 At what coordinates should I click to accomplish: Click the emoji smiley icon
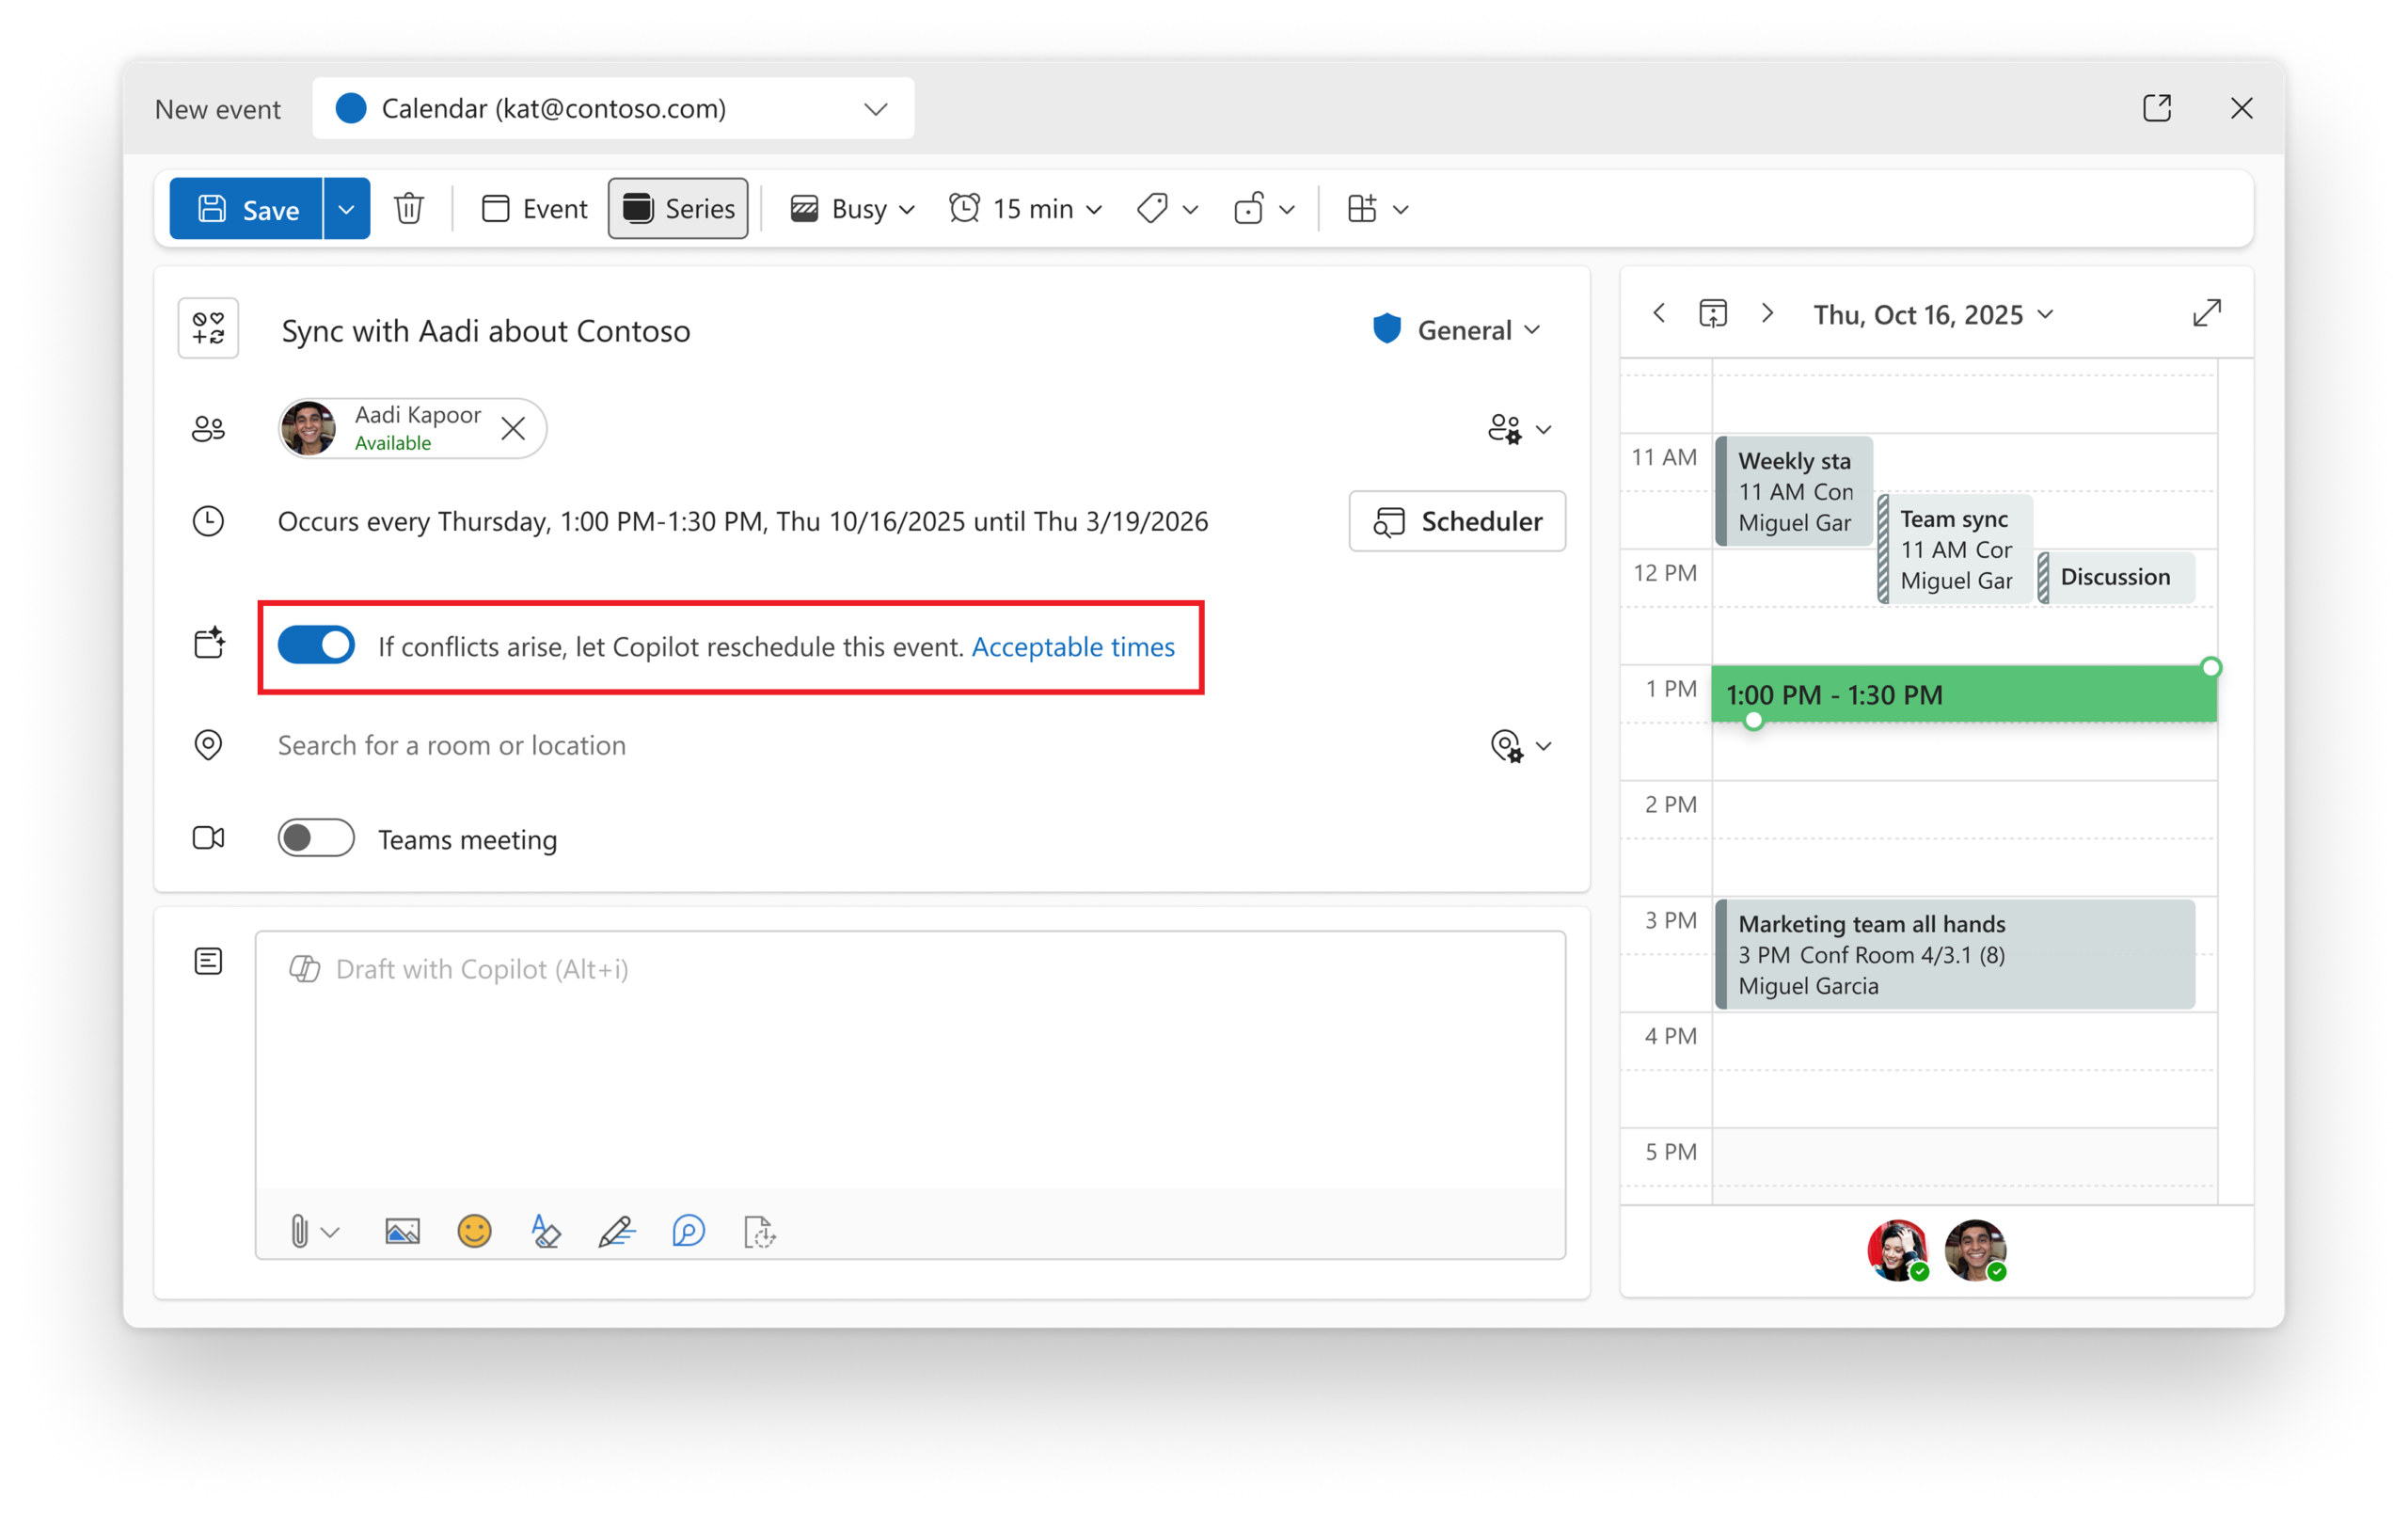coord(474,1231)
